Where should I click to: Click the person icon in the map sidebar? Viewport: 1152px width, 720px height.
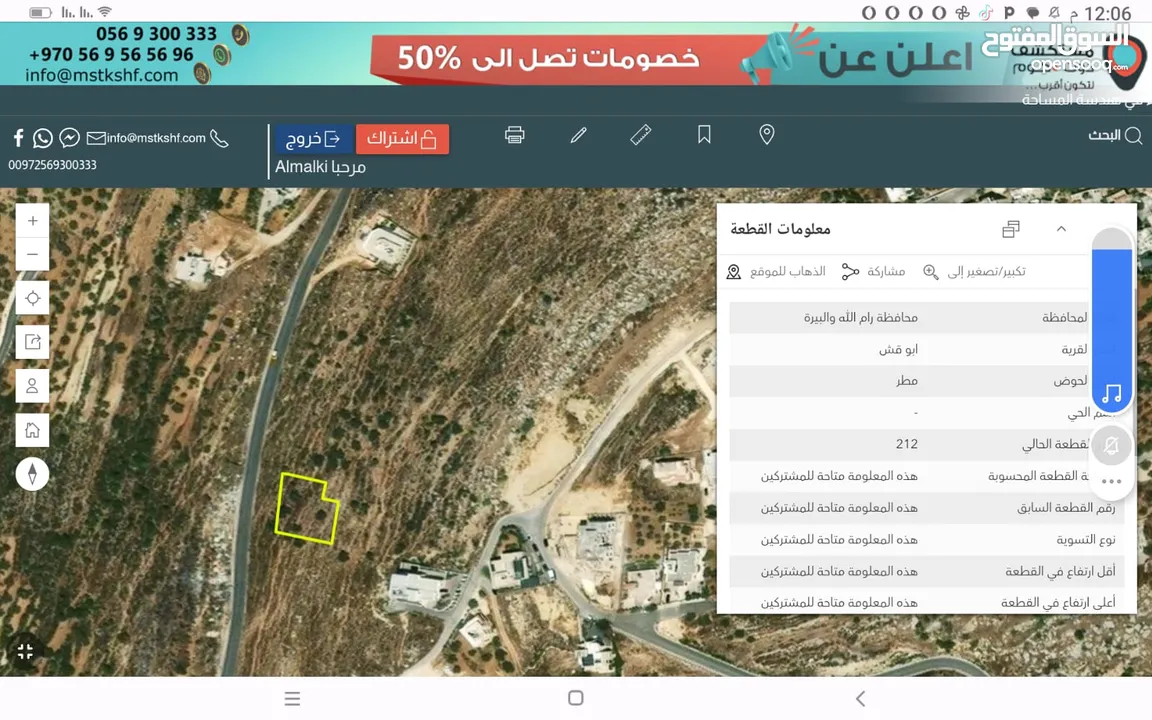32,385
